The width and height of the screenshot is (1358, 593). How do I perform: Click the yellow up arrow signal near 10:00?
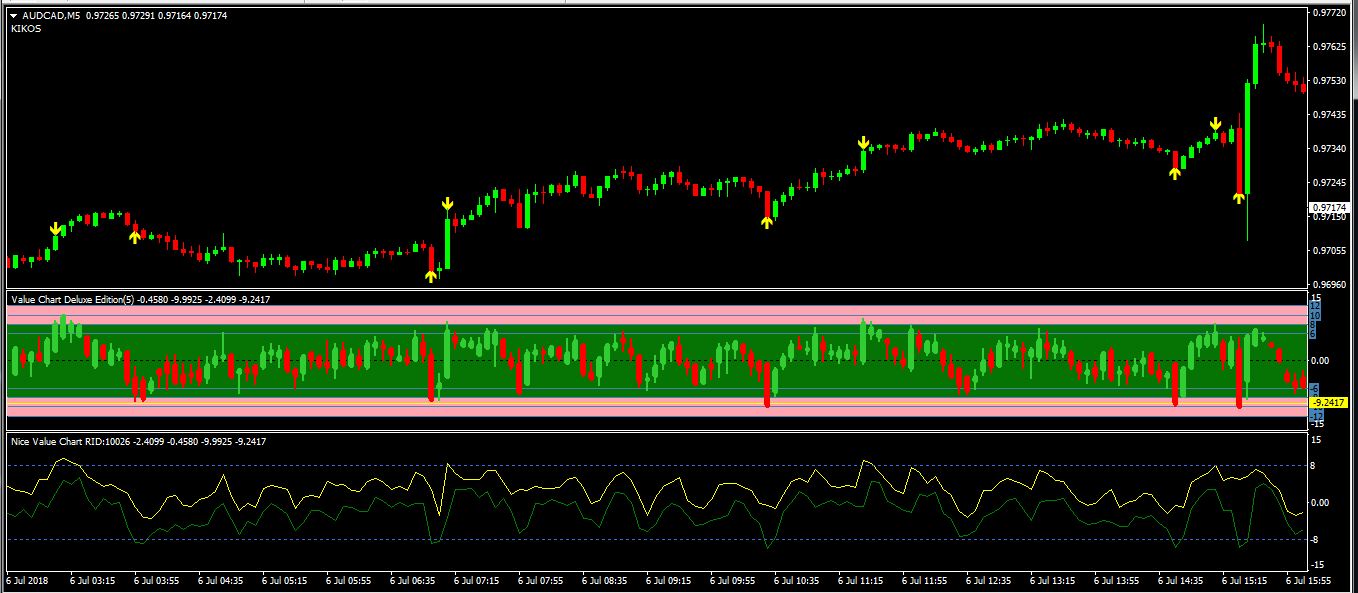tap(767, 222)
